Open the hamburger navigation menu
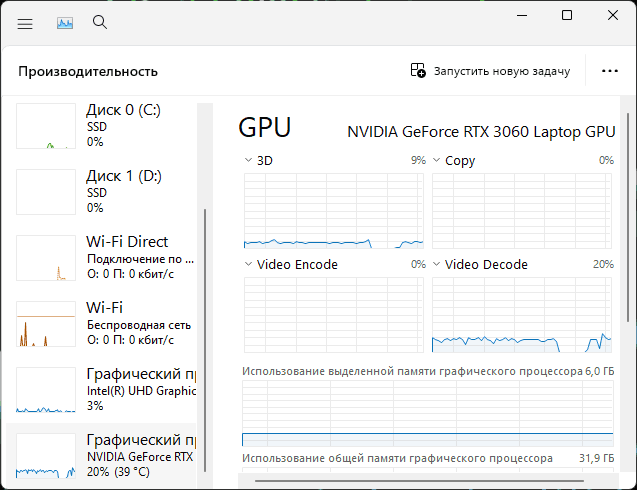The height and width of the screenshot is (490, 637). point(25,23)
